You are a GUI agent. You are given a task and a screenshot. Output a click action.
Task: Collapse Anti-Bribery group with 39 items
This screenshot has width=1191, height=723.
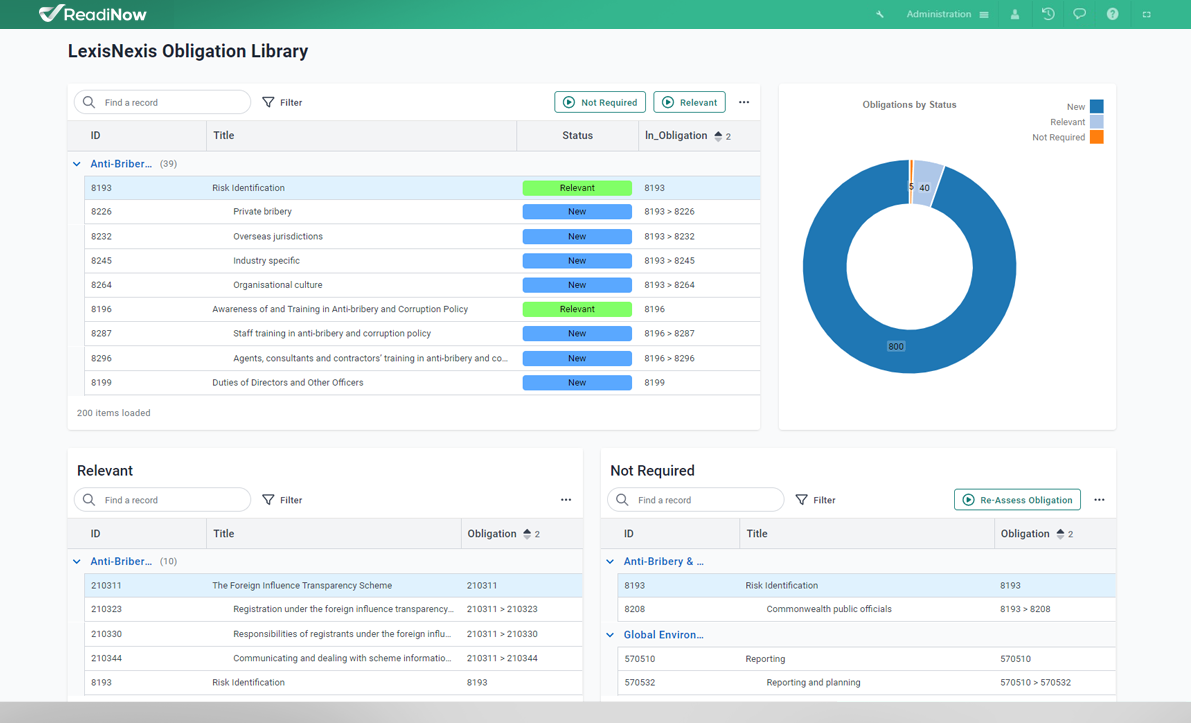pyautogui.click(x=77, y=163)
